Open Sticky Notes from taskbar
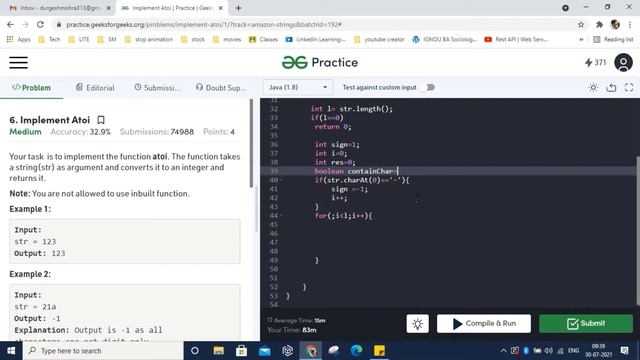Screen dimensions: 640x360 (x=379, y=351)
